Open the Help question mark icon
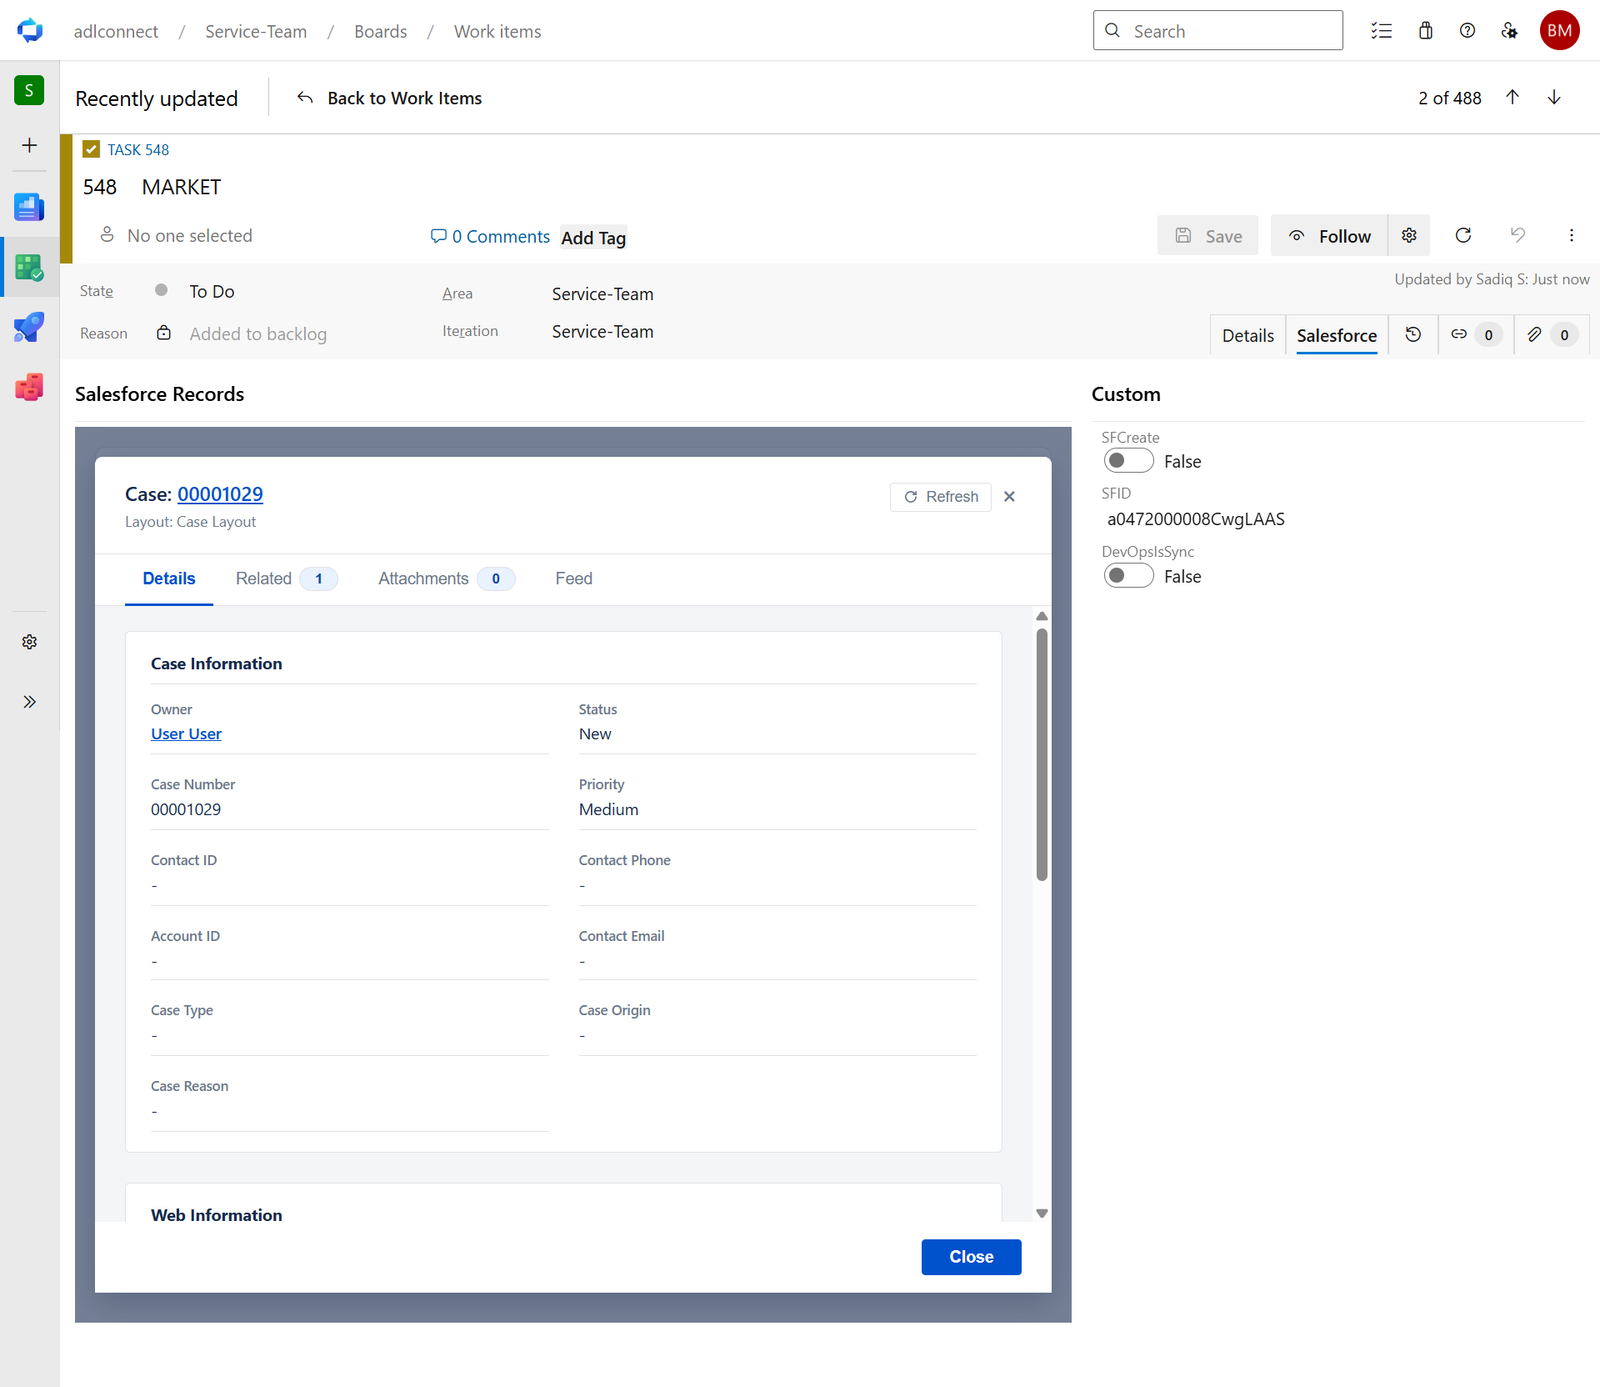Viewport: 1600px width, 1387px height. point(1467,31)
